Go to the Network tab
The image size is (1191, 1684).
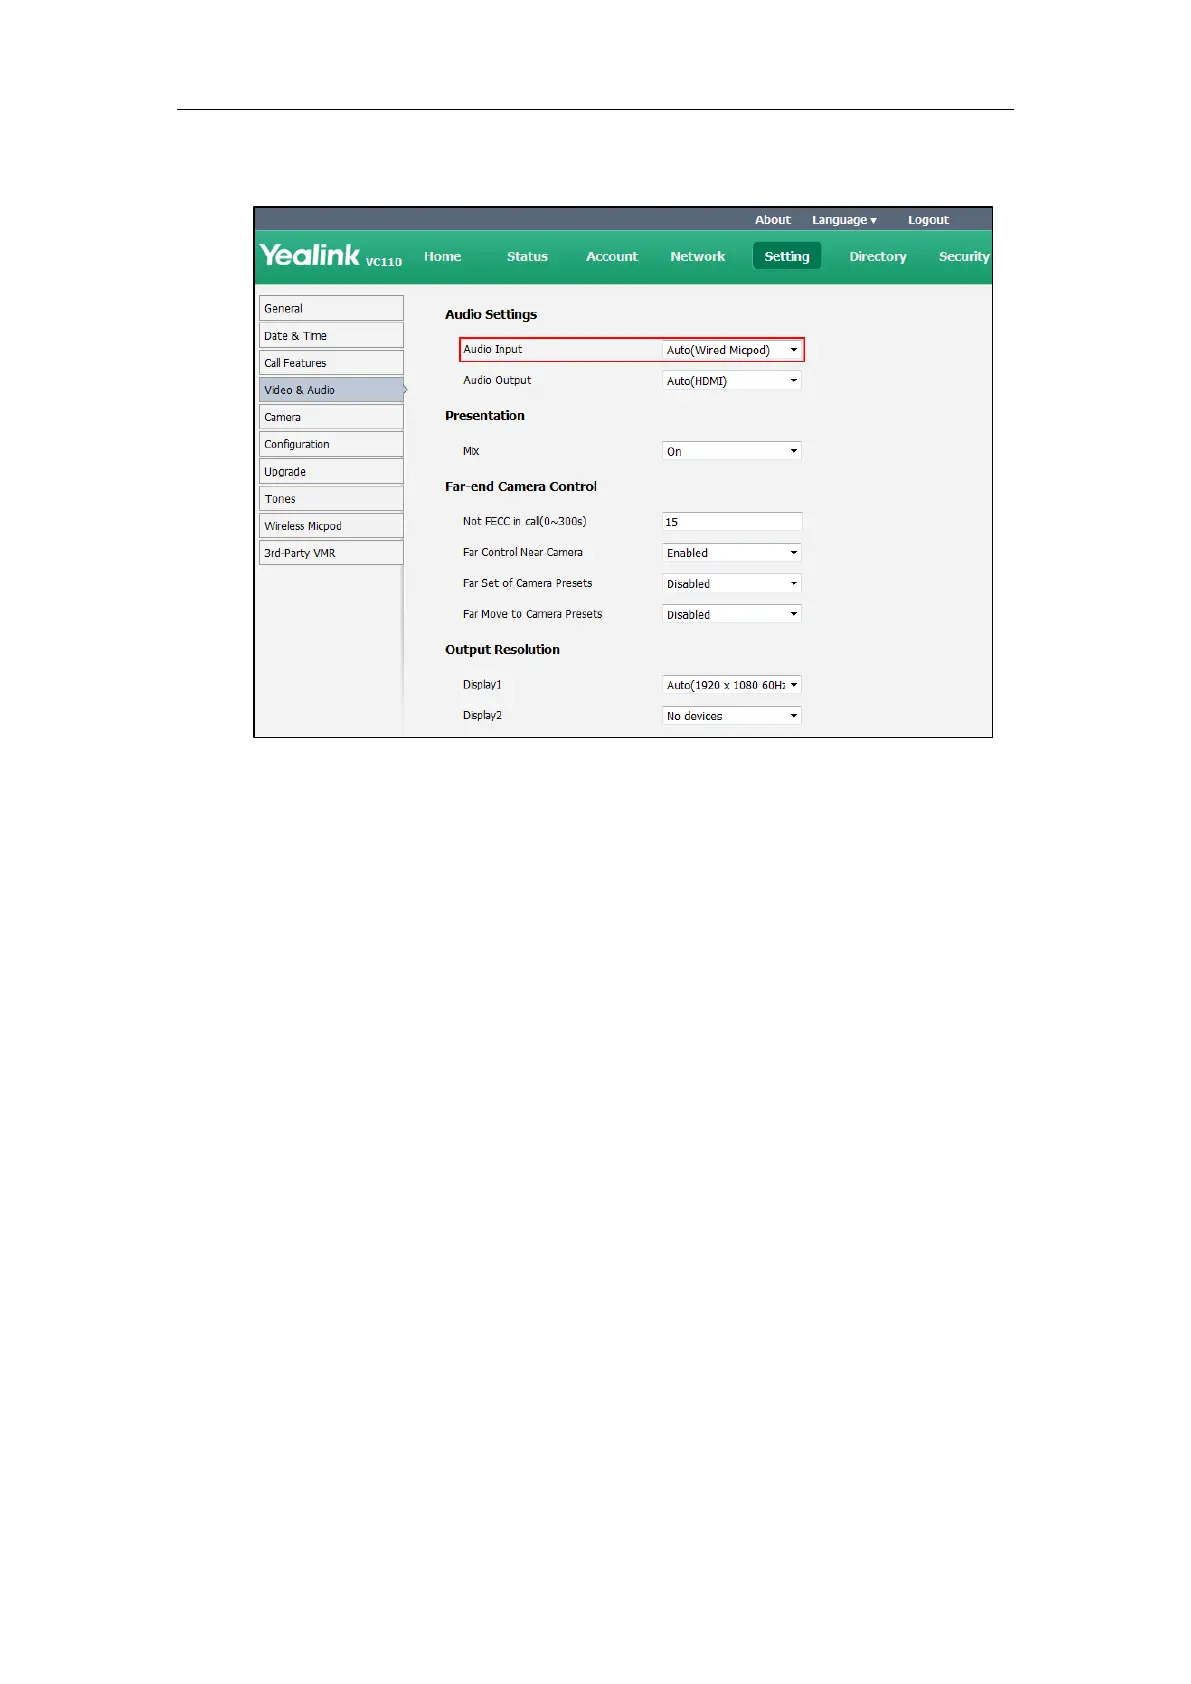tap(698, 257)
